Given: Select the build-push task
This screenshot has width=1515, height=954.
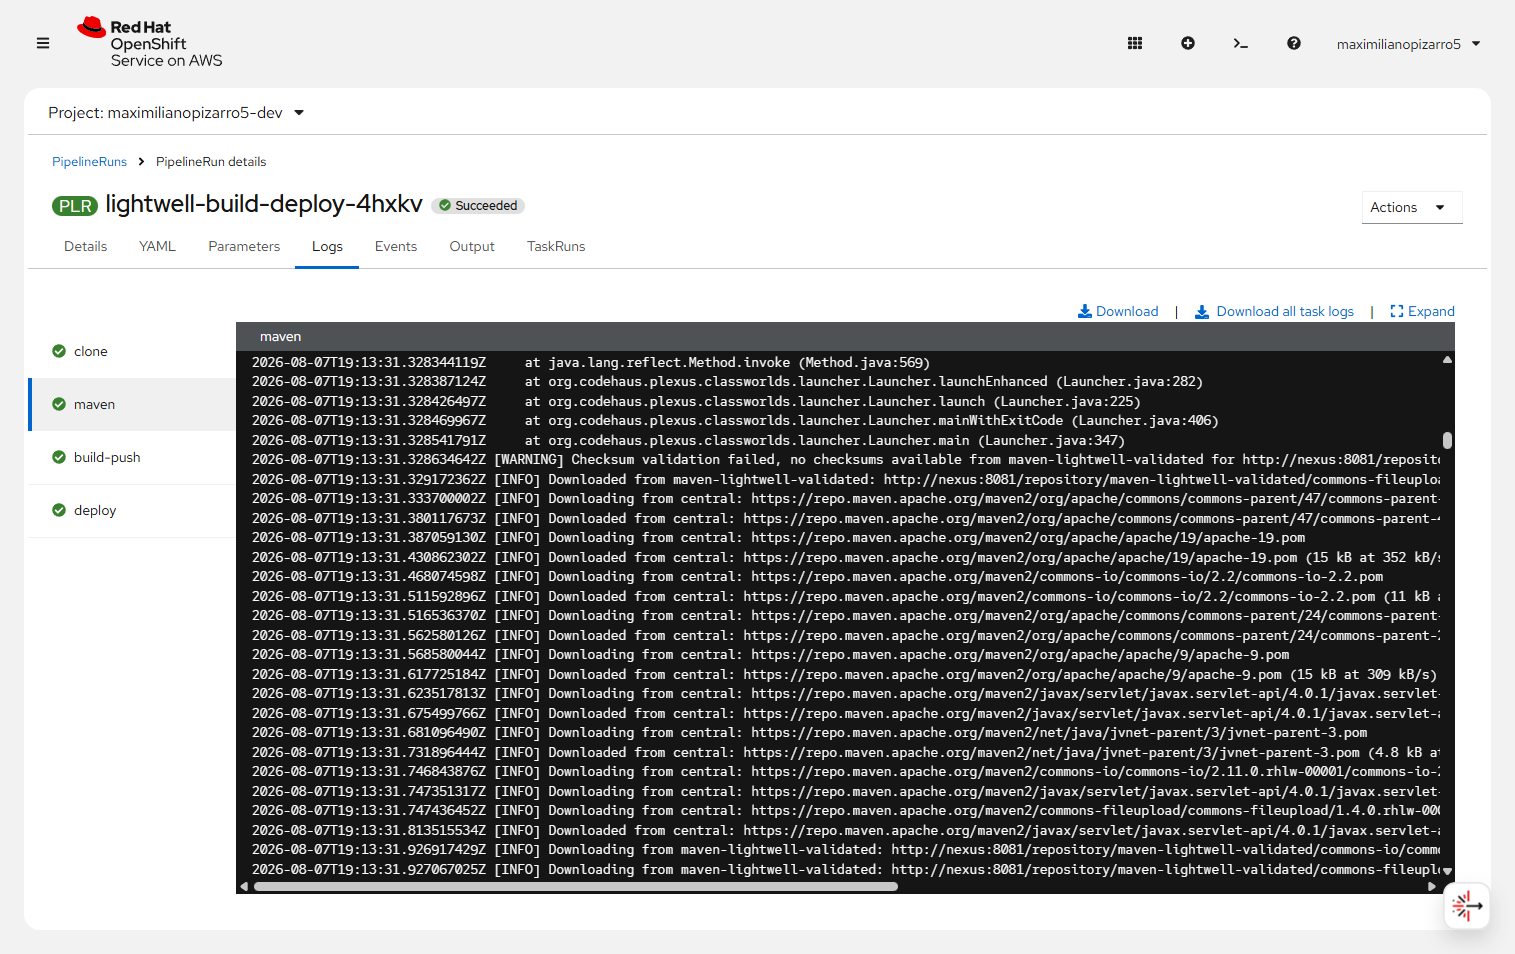Looking at the screenshot, I should click(132, 457).
